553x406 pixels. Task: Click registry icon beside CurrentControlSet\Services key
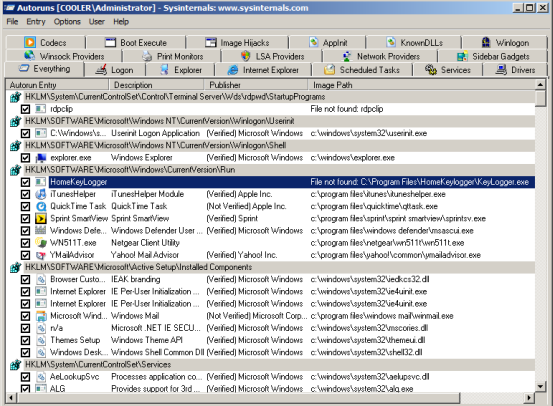16,364
